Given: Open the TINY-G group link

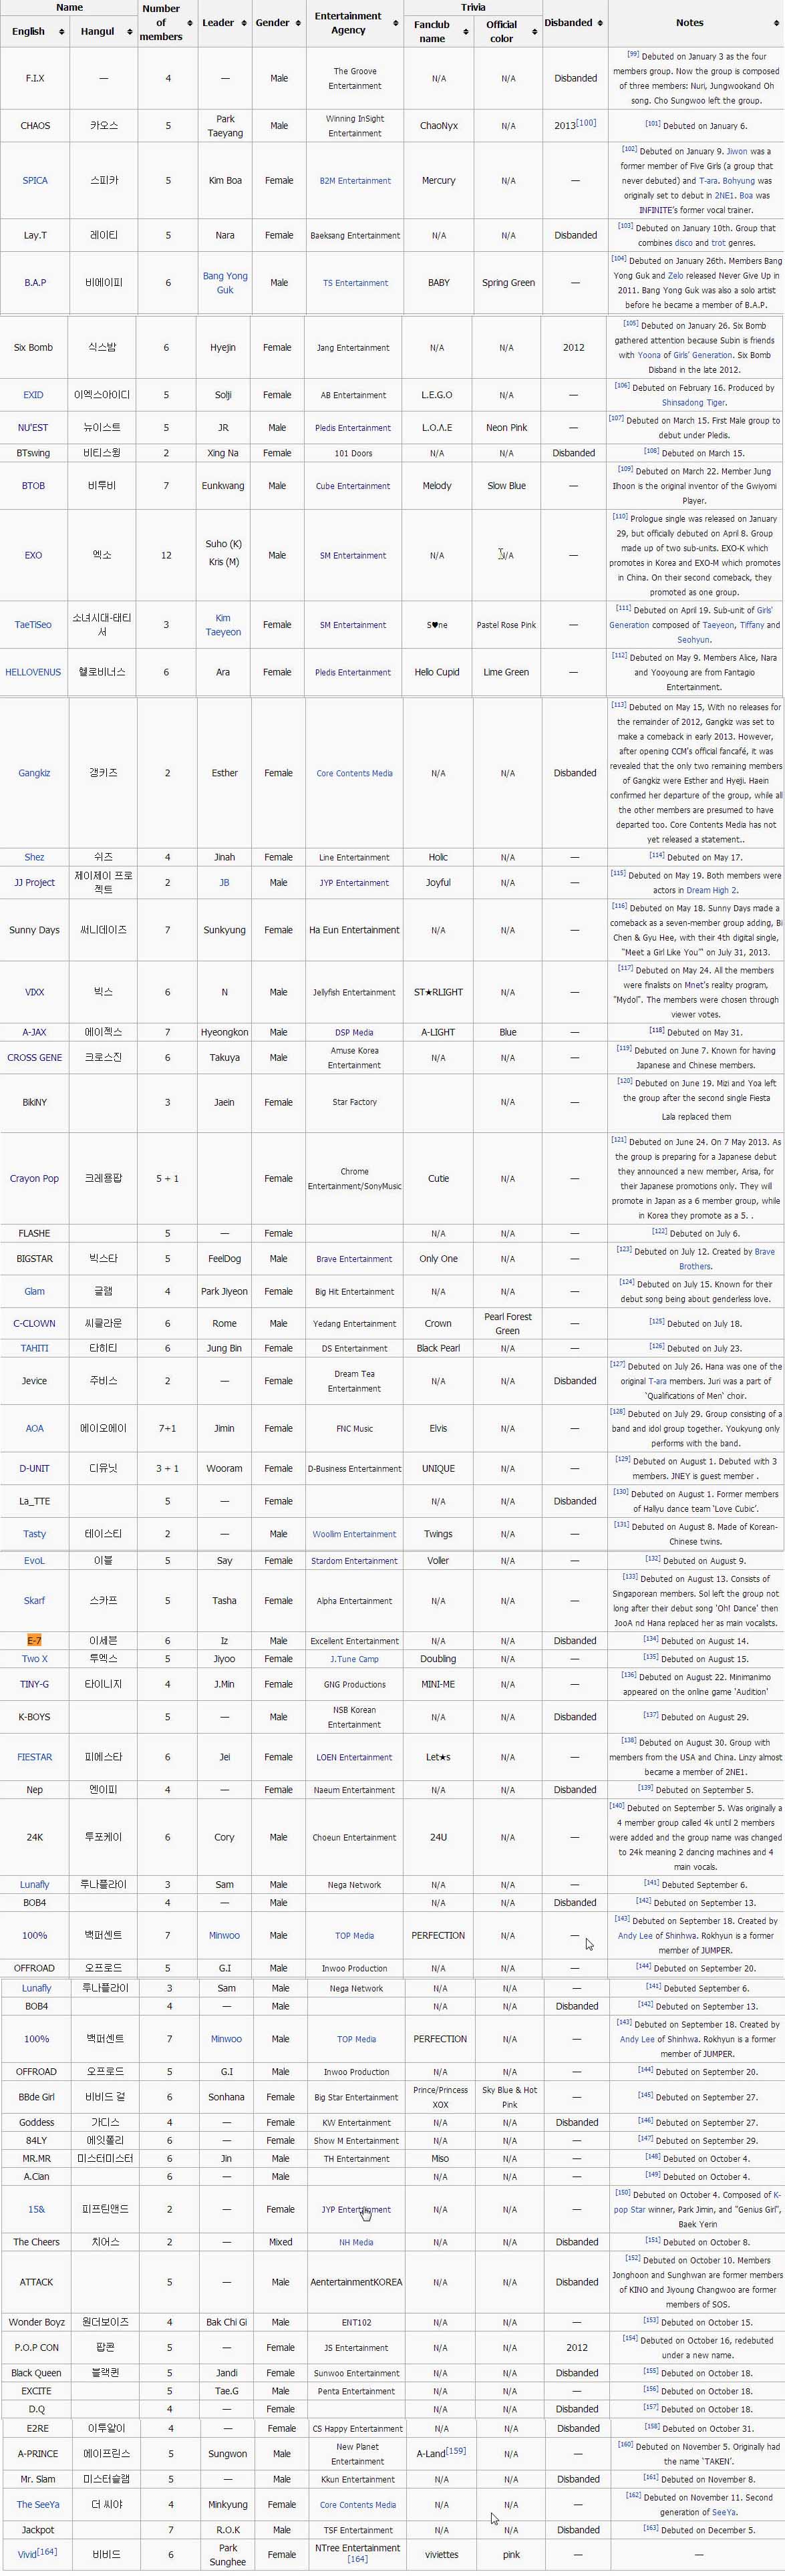Looking at the screenshot, I should point(34,1684).
